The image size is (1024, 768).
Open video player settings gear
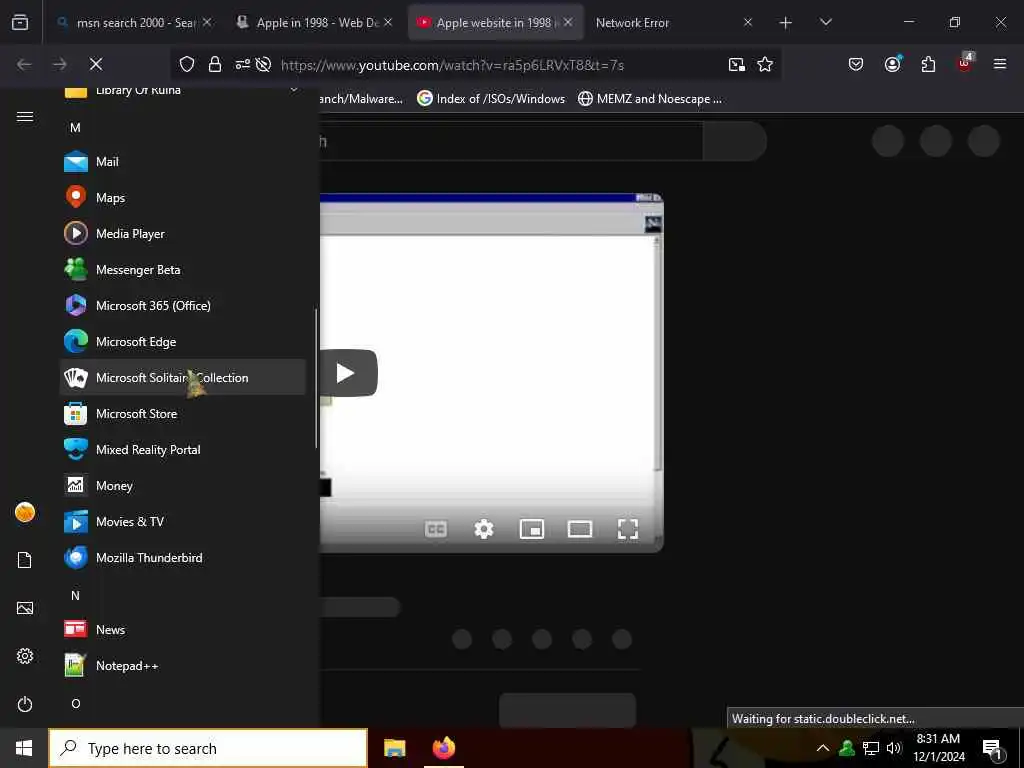click(484, 529)
